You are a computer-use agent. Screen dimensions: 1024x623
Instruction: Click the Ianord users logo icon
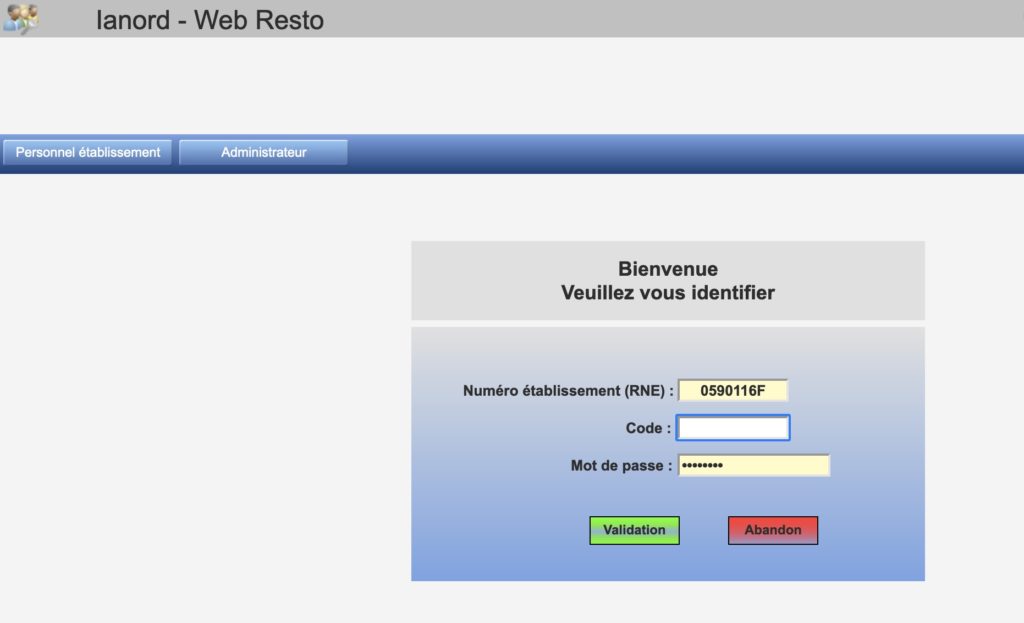click(x=21, y=18)
